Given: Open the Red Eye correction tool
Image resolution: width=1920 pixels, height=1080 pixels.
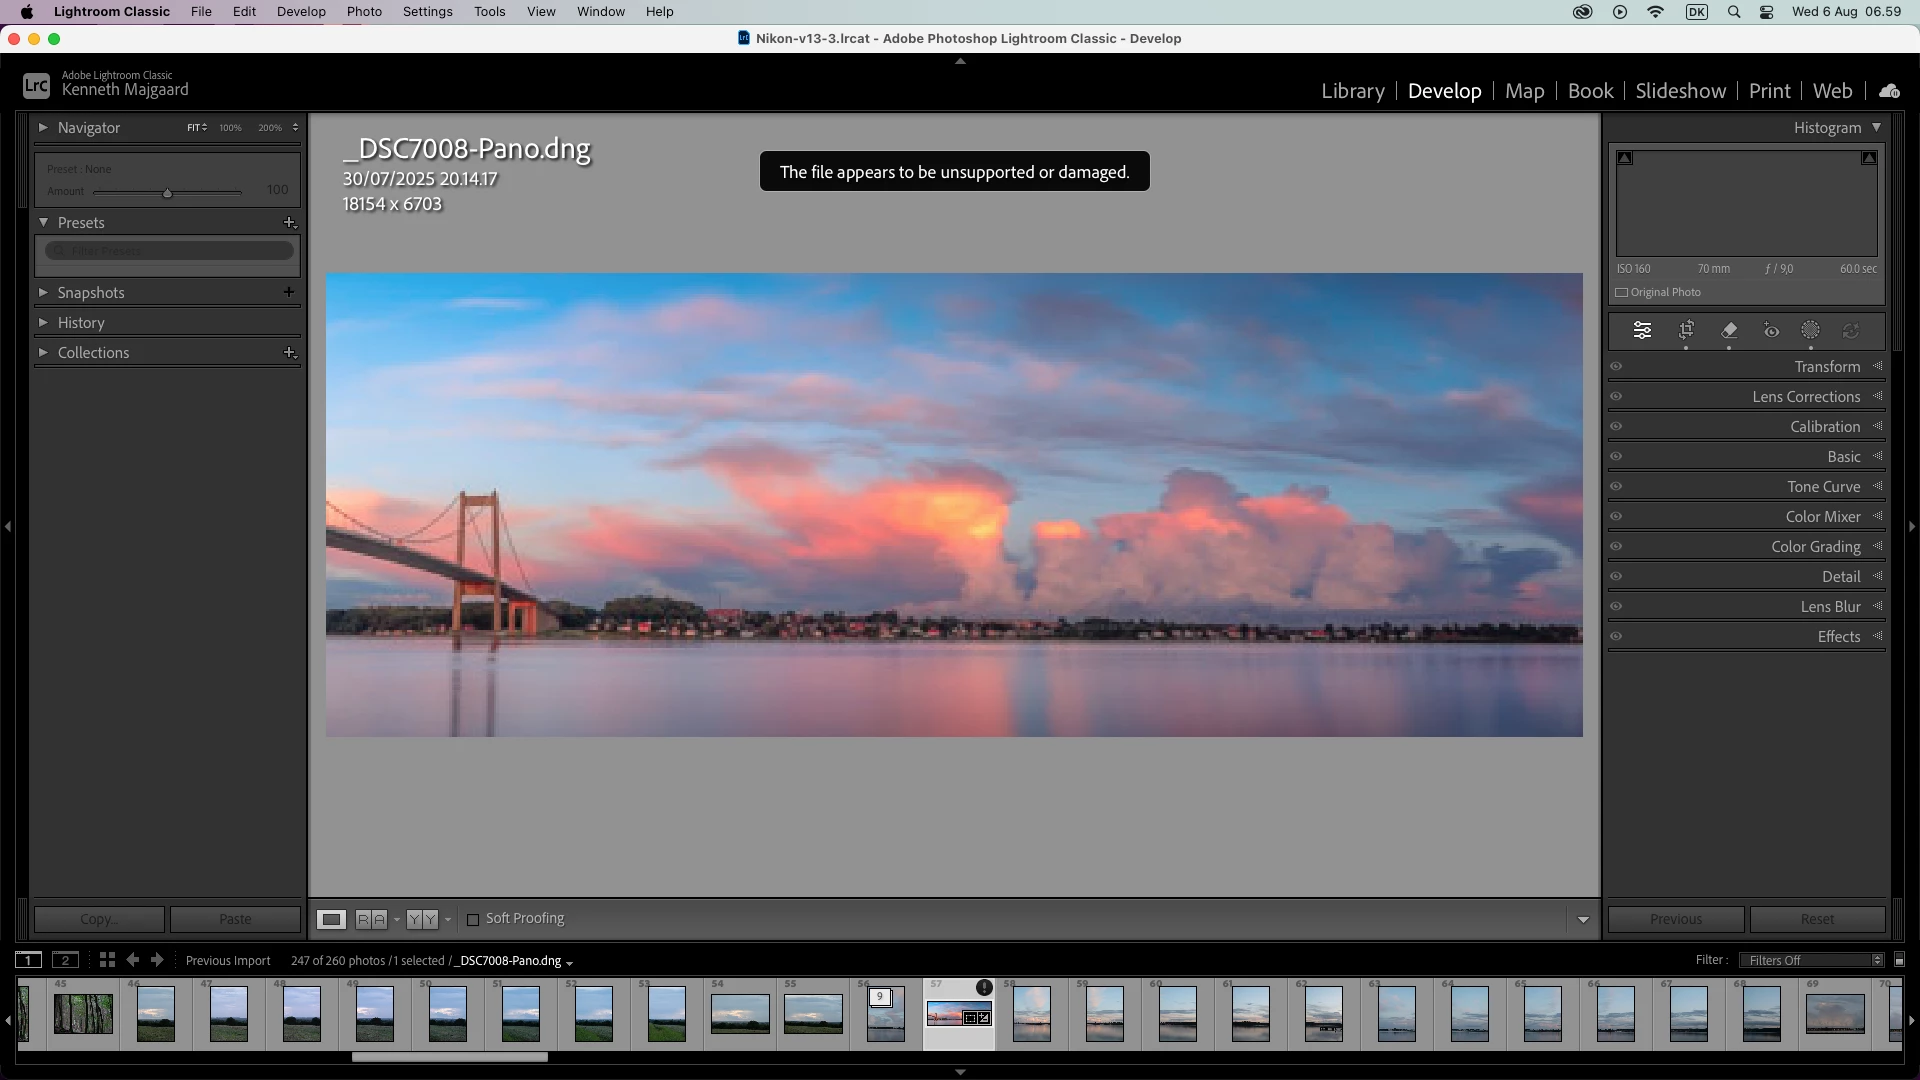Looking at the screenshot, I should [x=1771, y=330].
